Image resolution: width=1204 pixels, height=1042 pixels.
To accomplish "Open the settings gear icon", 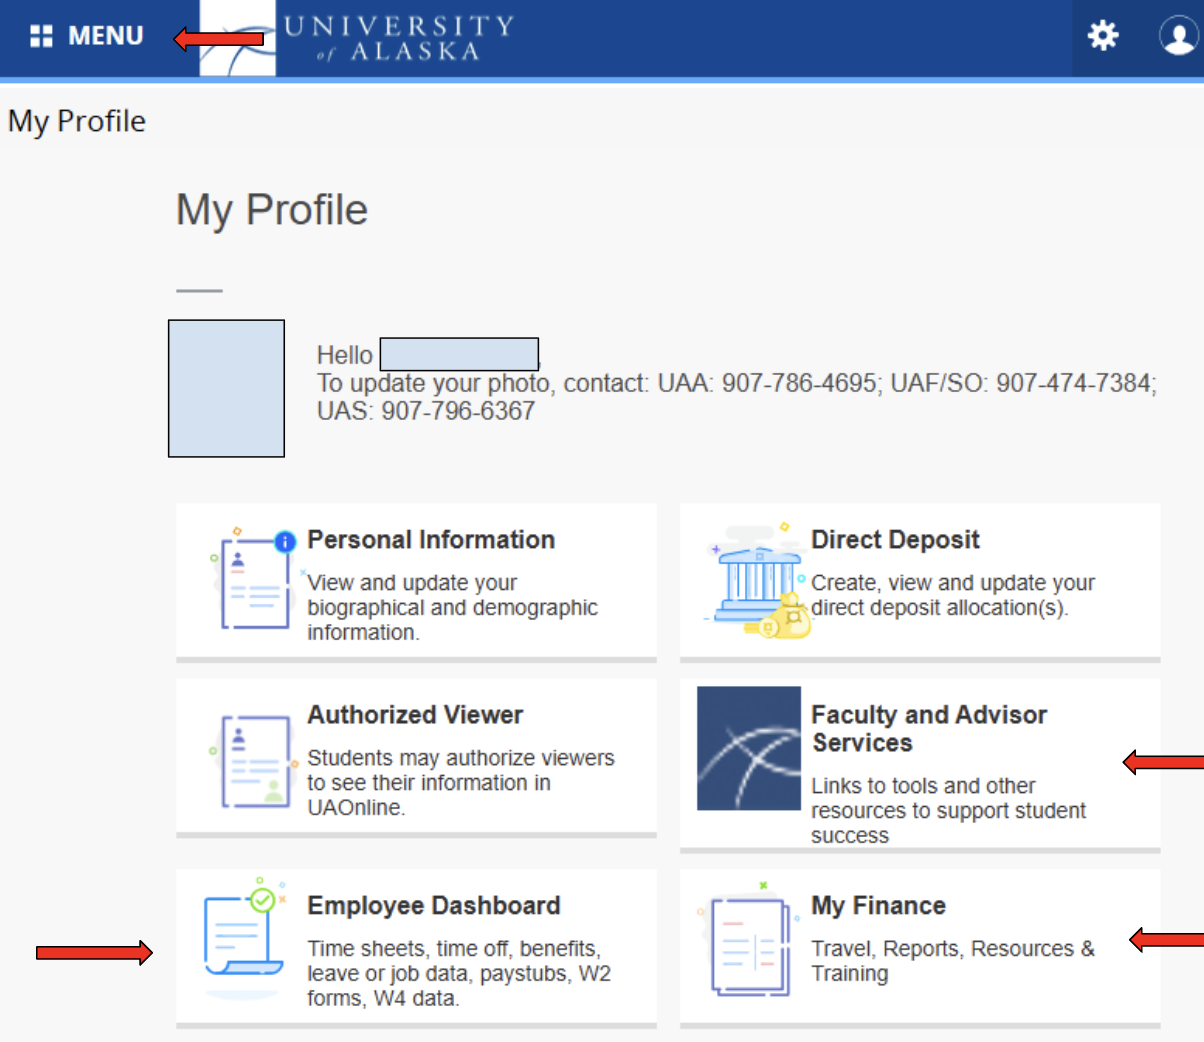I will [x=1103, y=37].
